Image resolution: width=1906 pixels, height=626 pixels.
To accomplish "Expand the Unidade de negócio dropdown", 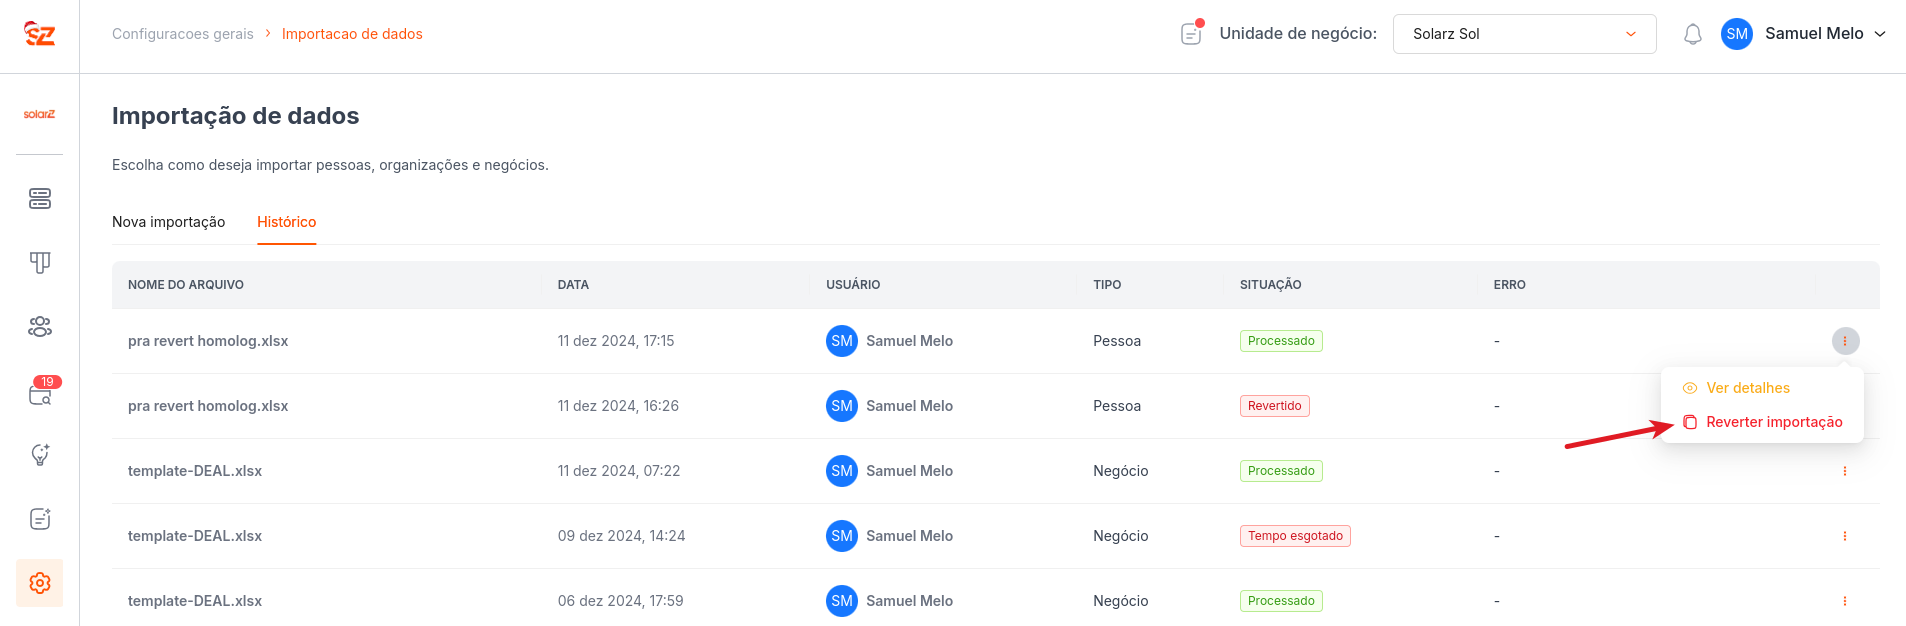I will pos(1524,34).
